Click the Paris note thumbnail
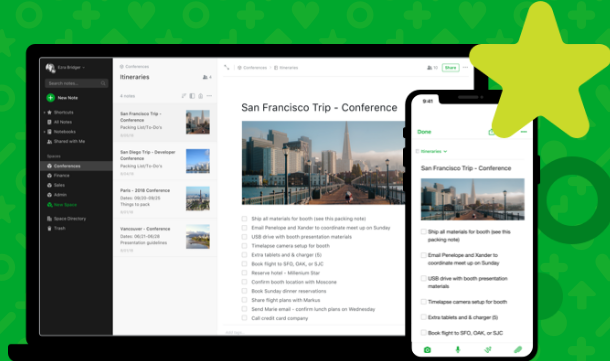Image resolution: width=610 pixels, height=361 pixels. point(198,198)
